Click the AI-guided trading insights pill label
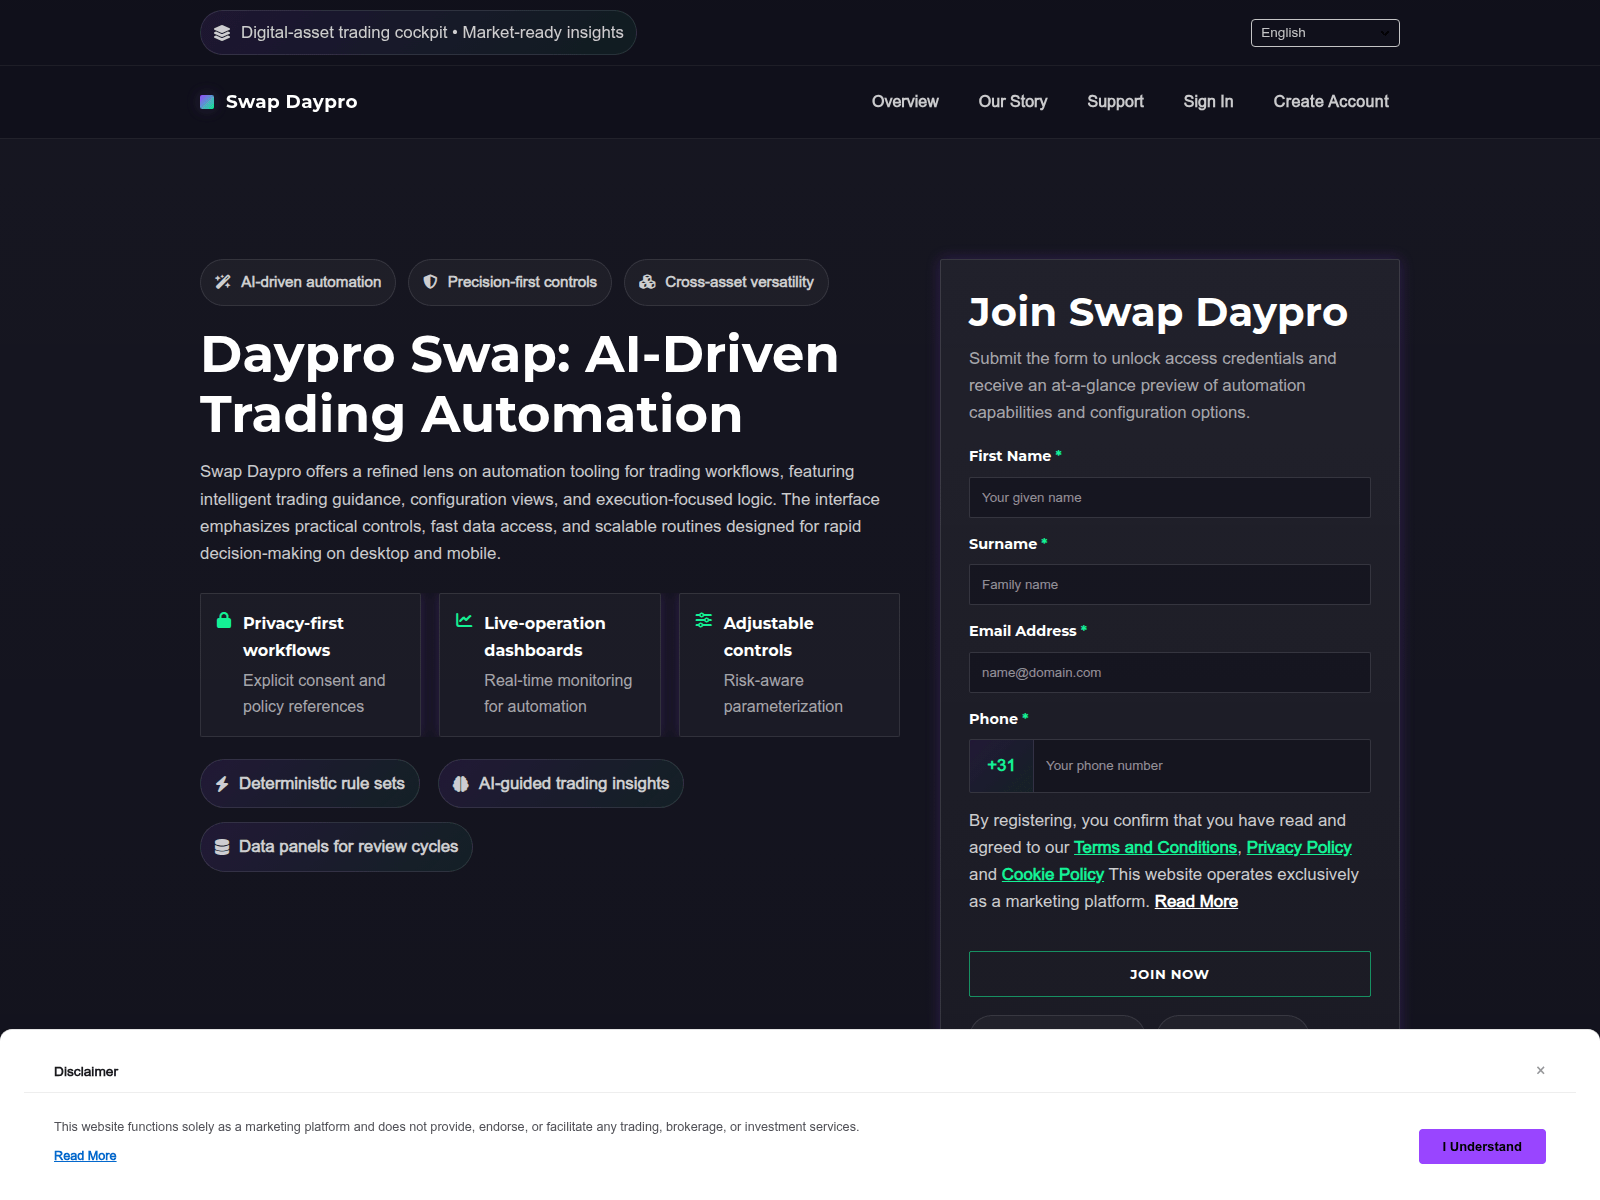 [x=574, y=784]
